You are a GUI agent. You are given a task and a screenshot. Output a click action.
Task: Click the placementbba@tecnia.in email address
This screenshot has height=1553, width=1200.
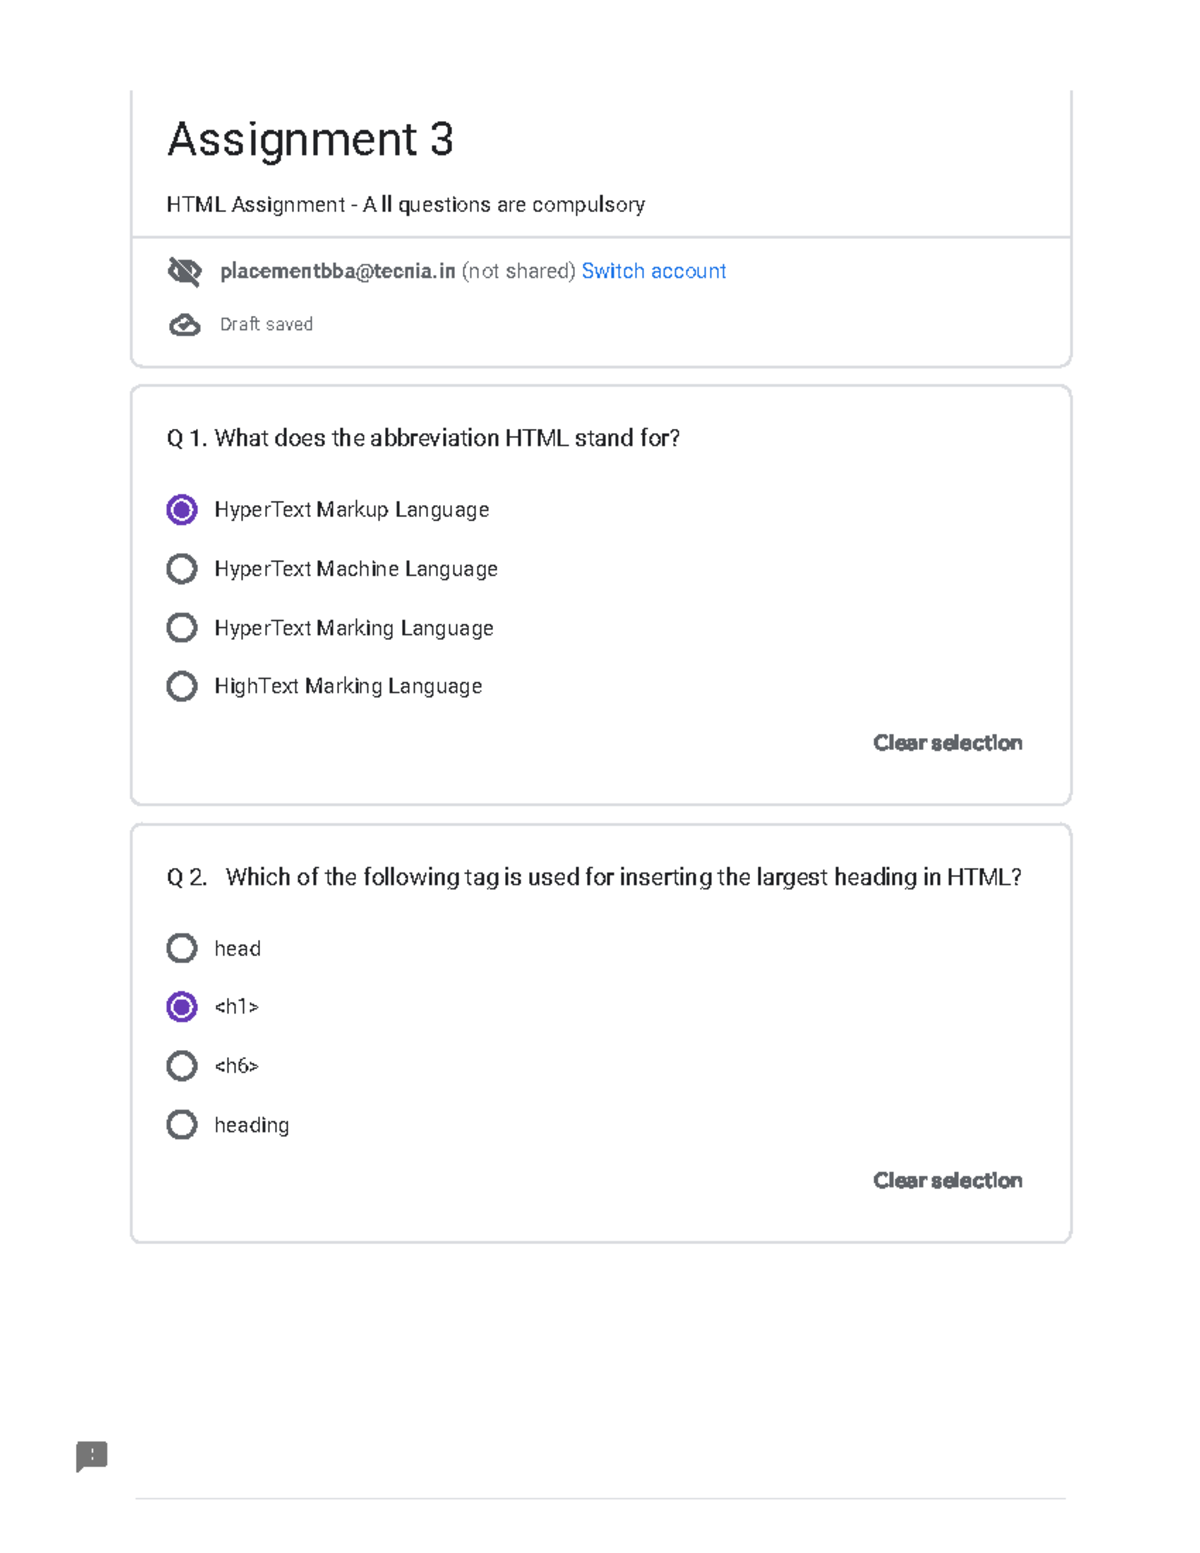(x=337, y=271)
